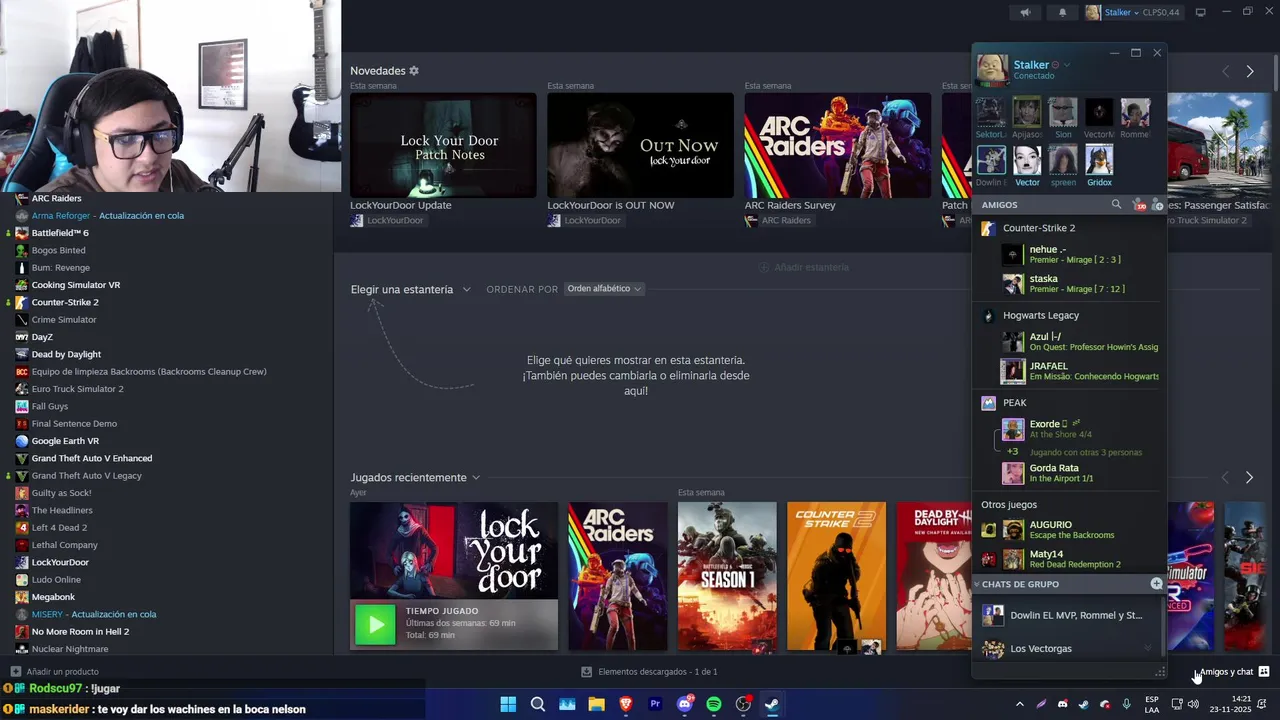The width and height of the screenshot is (1280, 720).
Task: Open the notifications bell icon
Action: point(1062,12)
